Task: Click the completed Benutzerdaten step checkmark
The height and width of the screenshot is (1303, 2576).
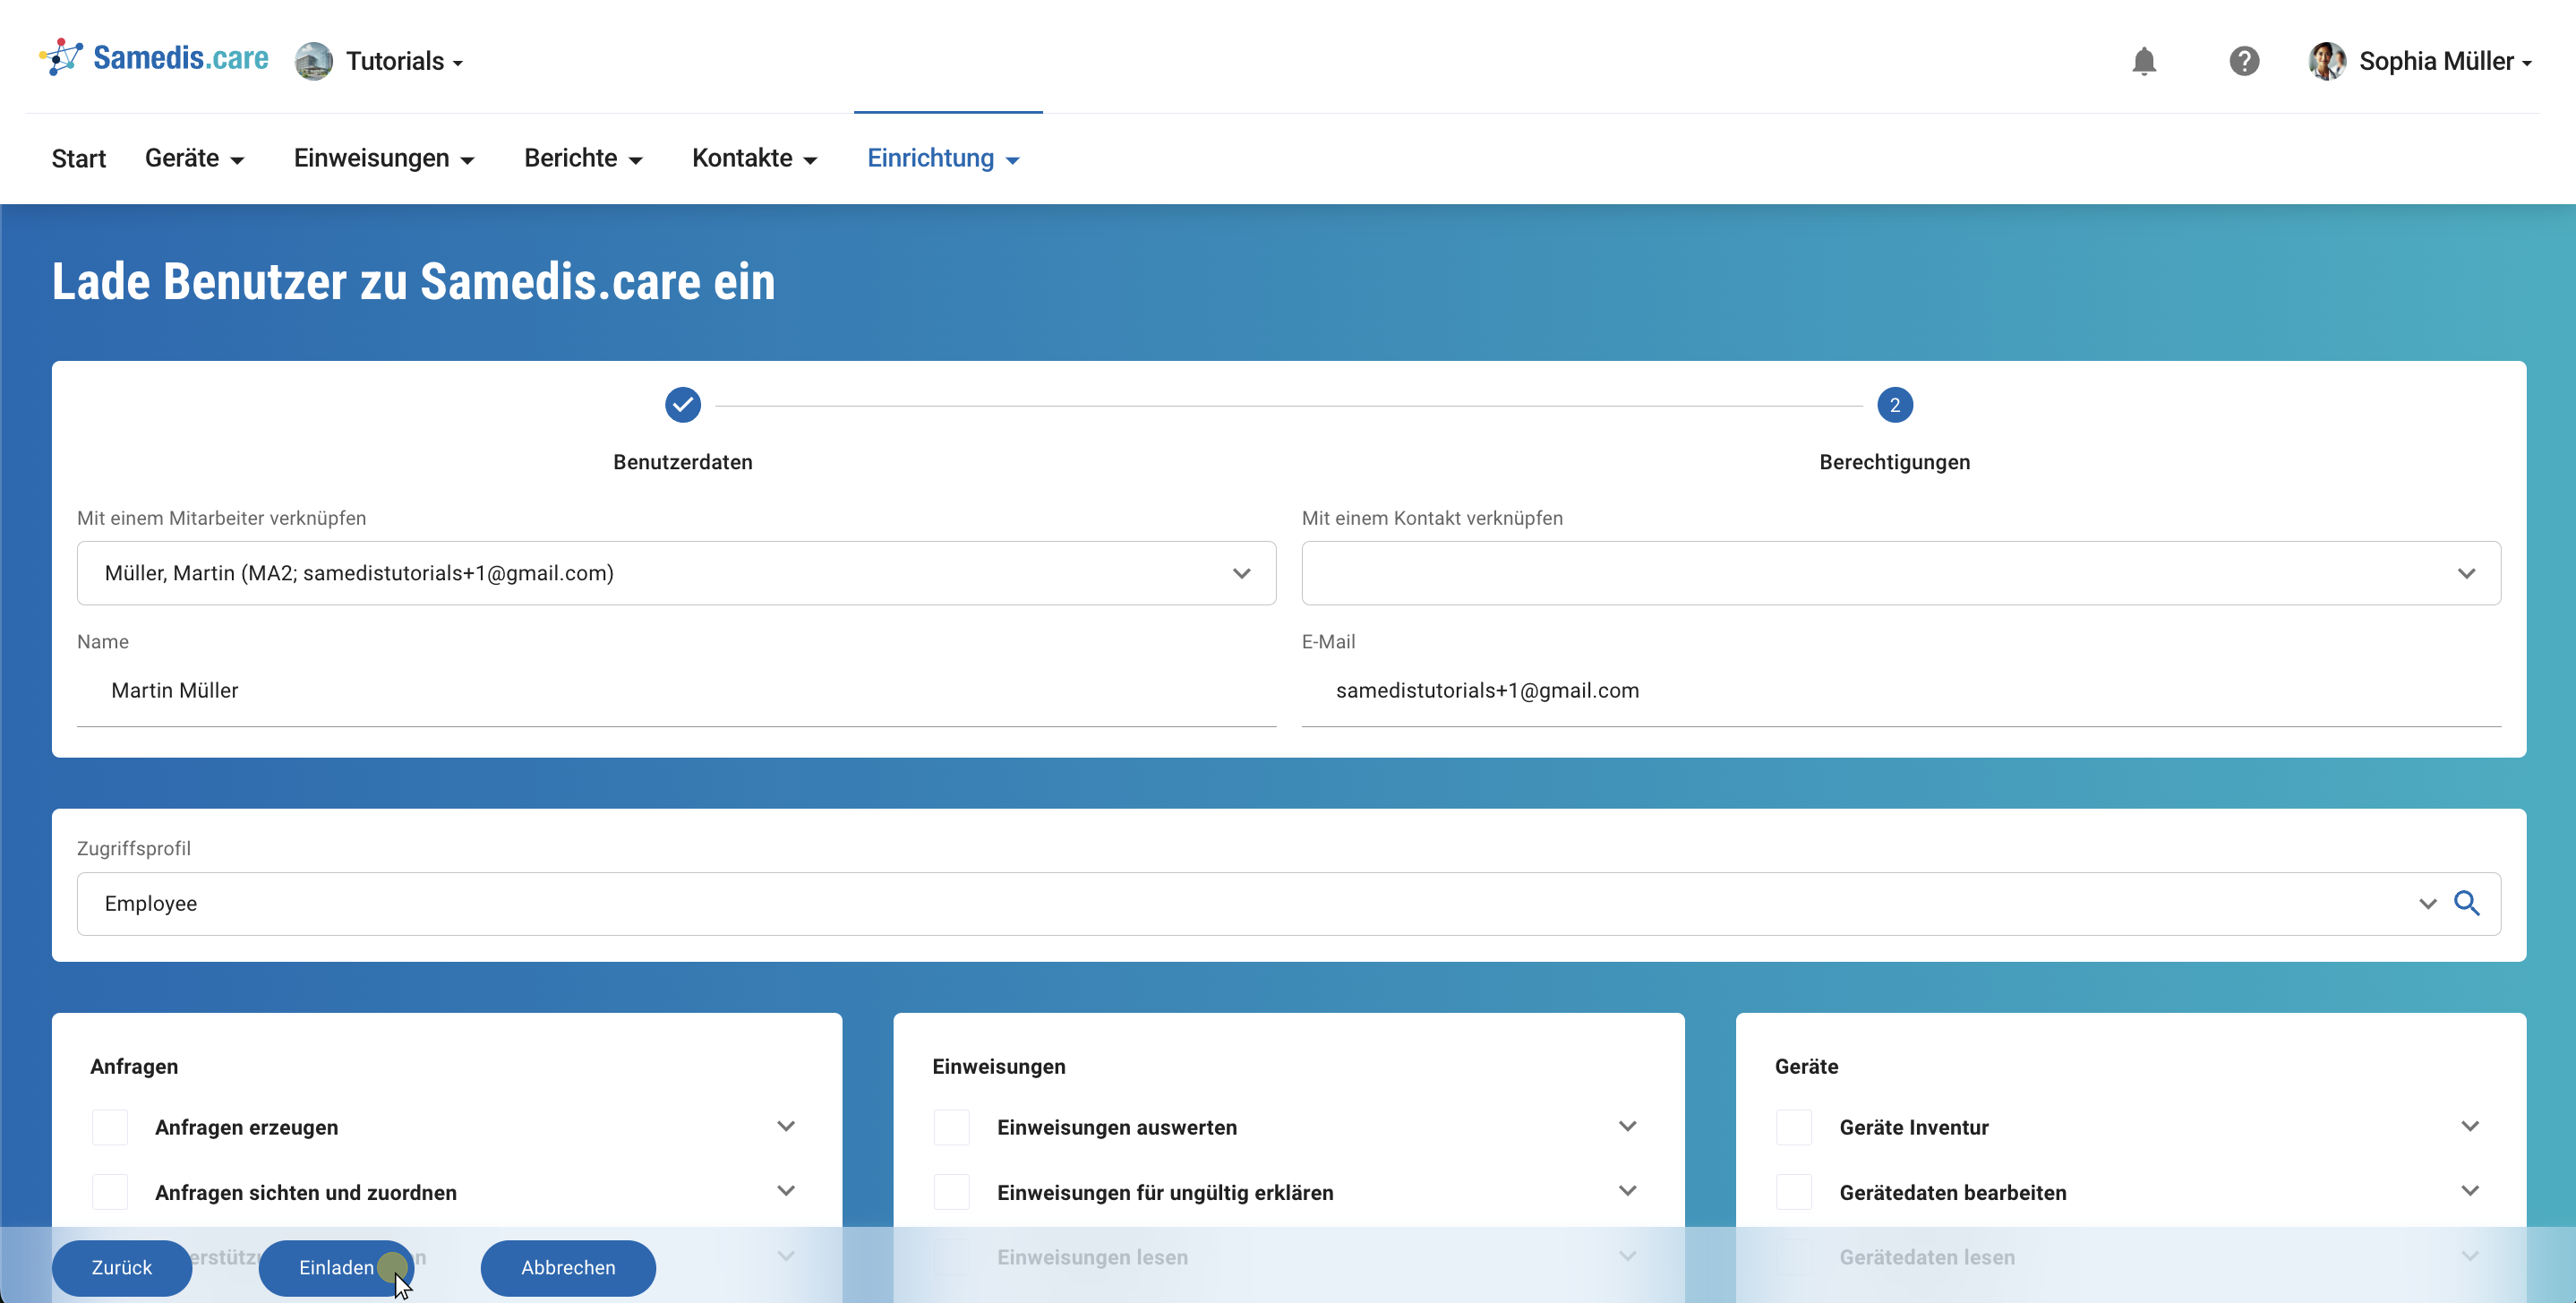Action: [682, 405]
